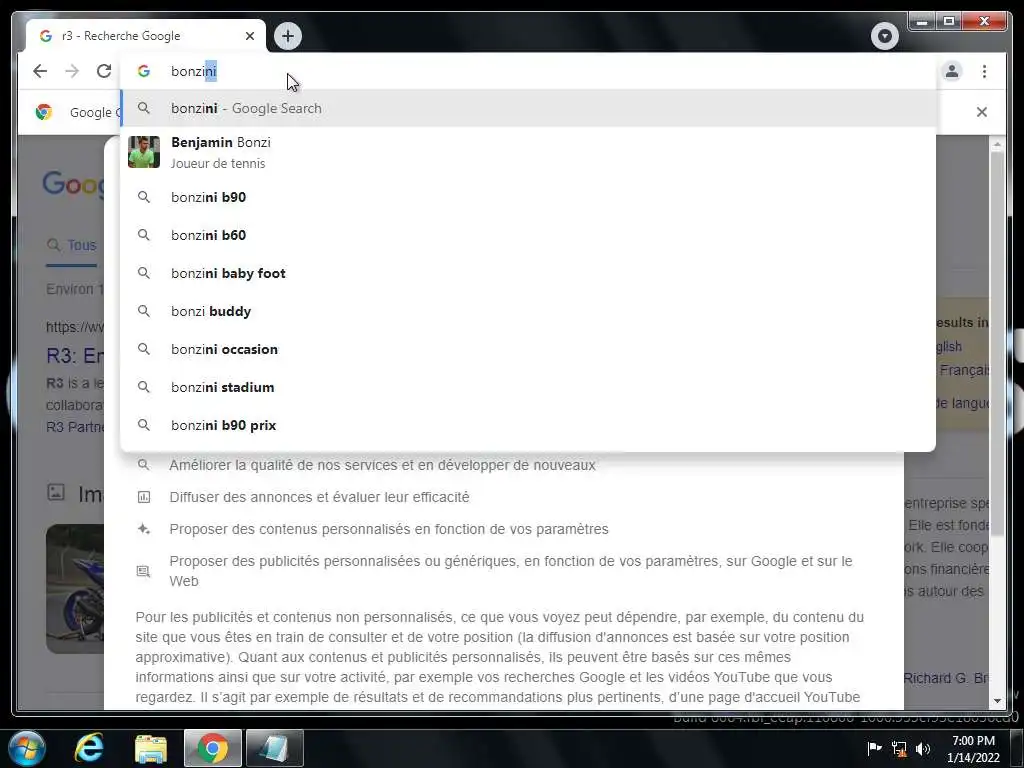This screenshot has height=768, width=1024.
Task: Open the Chrome profile avatar menu
Action: (x=952, y=71)
